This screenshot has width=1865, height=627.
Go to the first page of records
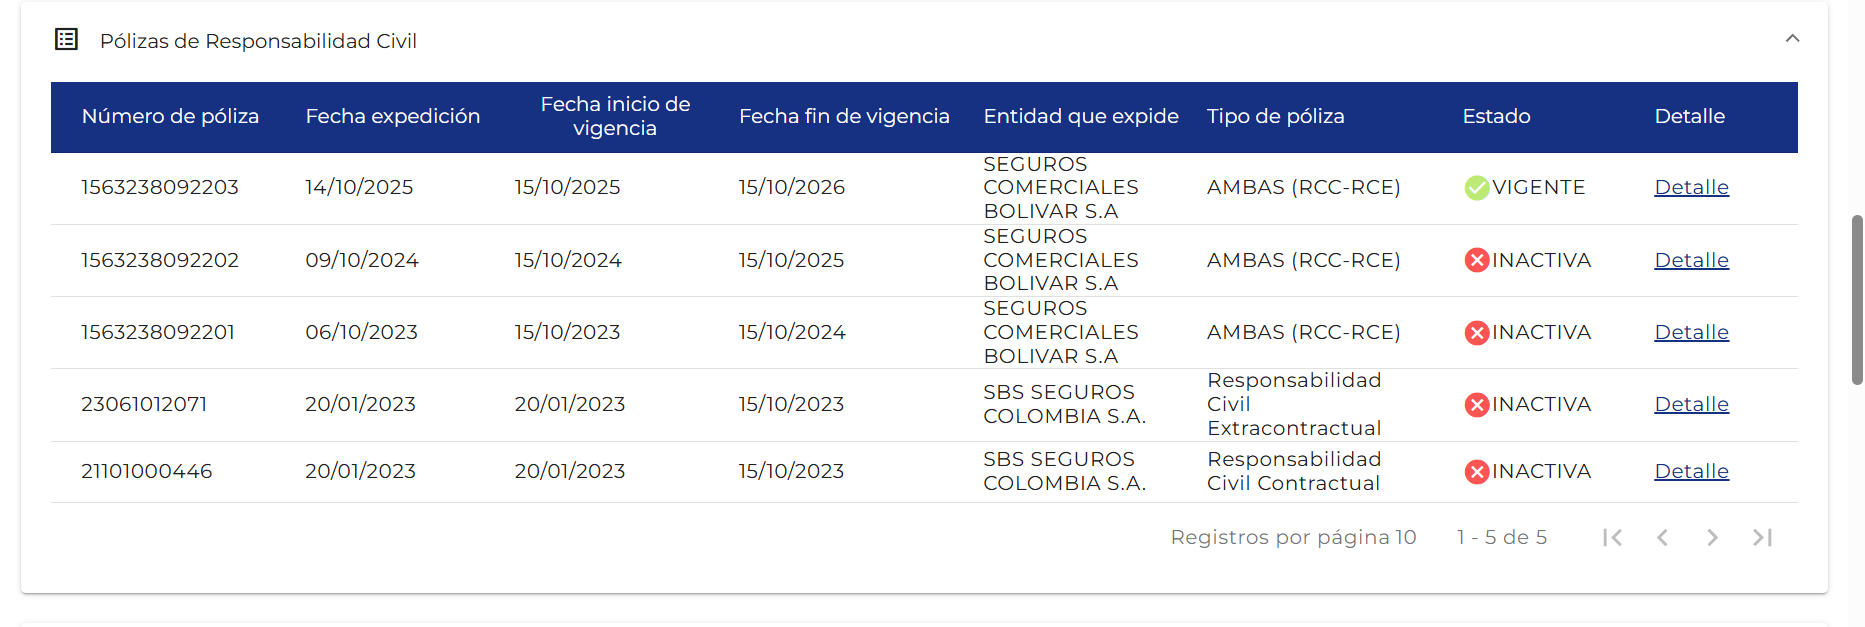pyautogui.click(x=1612, y=538)
